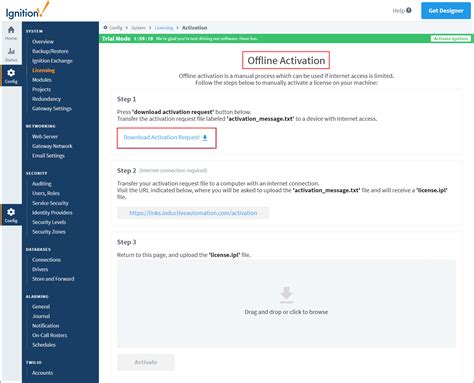
Task: Click the Get Designer button
Action: click(x=446, y=11)
